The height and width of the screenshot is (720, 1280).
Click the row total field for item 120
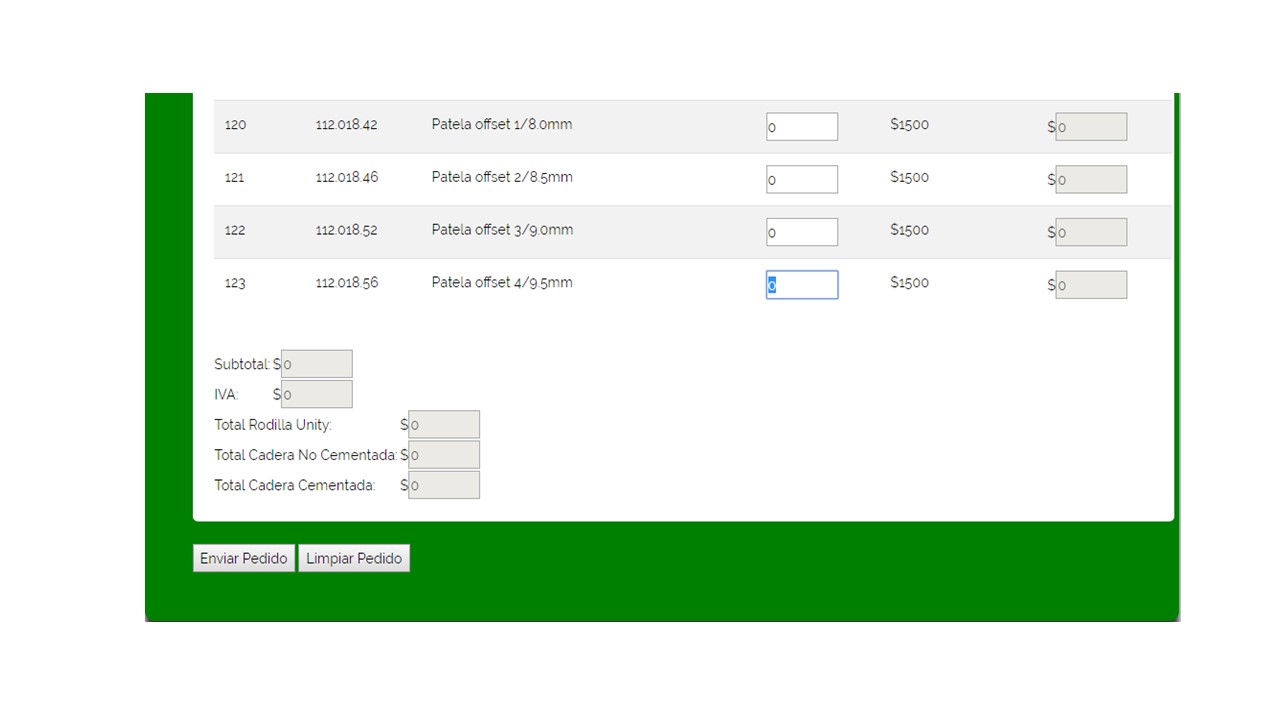[1091, 126]
